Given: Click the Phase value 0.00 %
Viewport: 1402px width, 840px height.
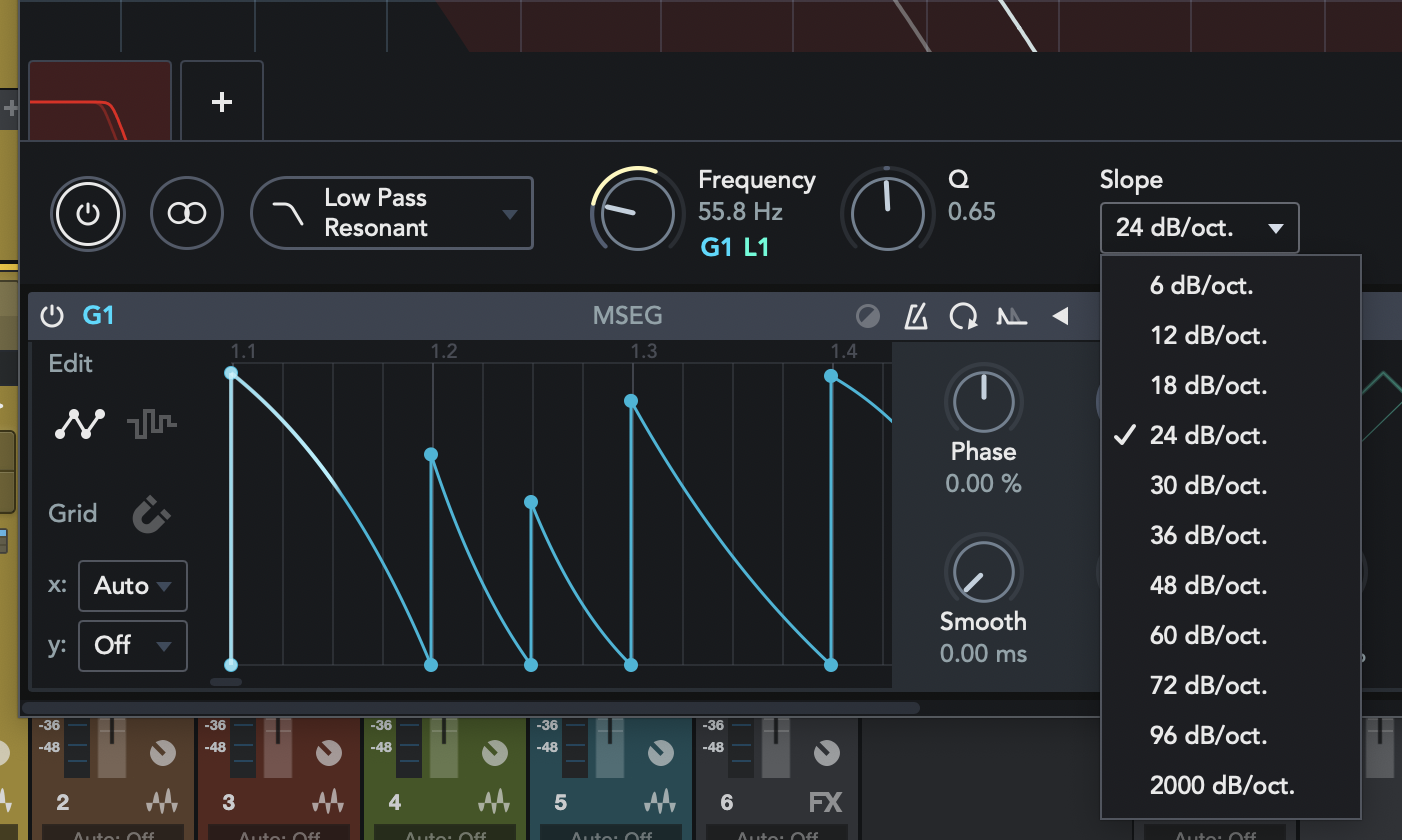Looking at the screenshot, I should tap(984, 484).
